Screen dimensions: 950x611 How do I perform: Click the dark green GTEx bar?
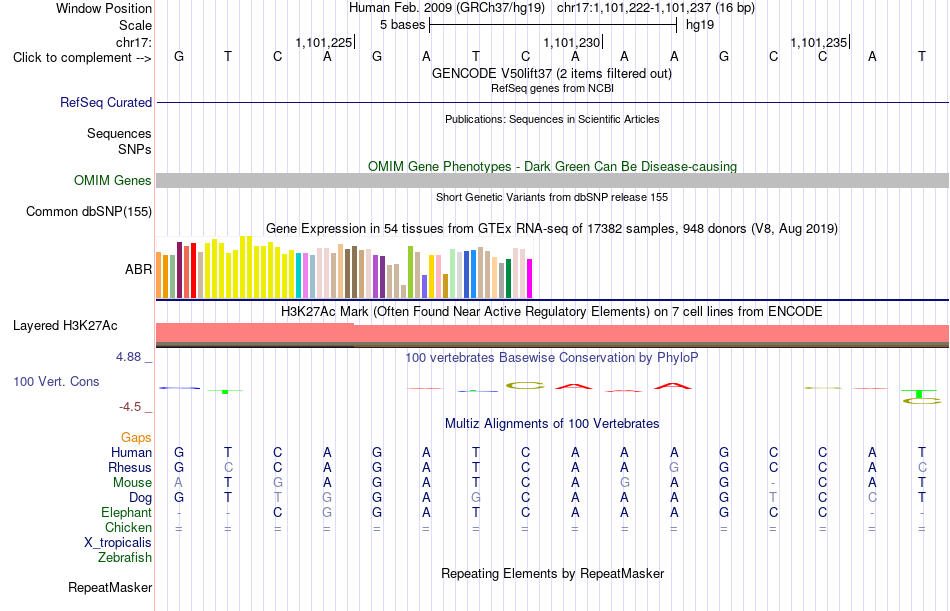pyautogui.click(x=508, y=278)
